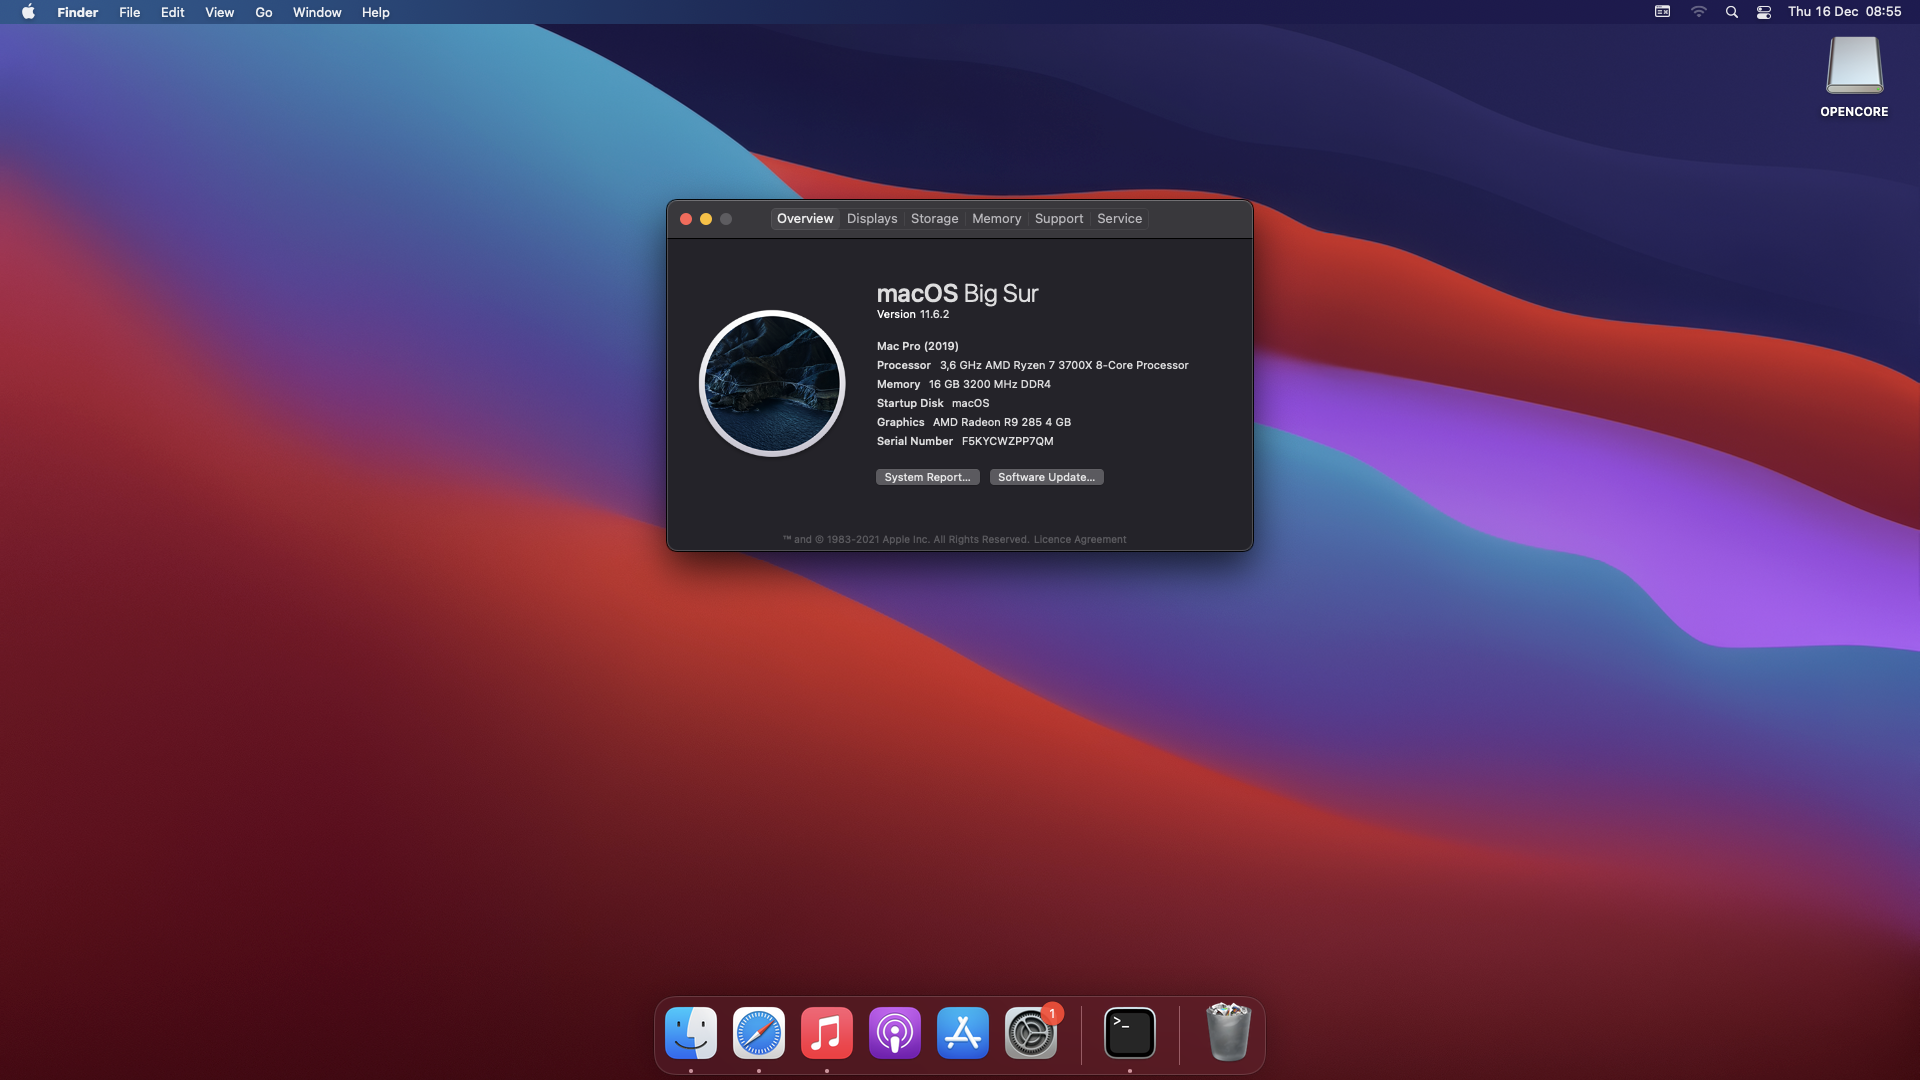Open the OPENCORE drive on desktop
The image size is (1920, 1080).
(1854, 66)
